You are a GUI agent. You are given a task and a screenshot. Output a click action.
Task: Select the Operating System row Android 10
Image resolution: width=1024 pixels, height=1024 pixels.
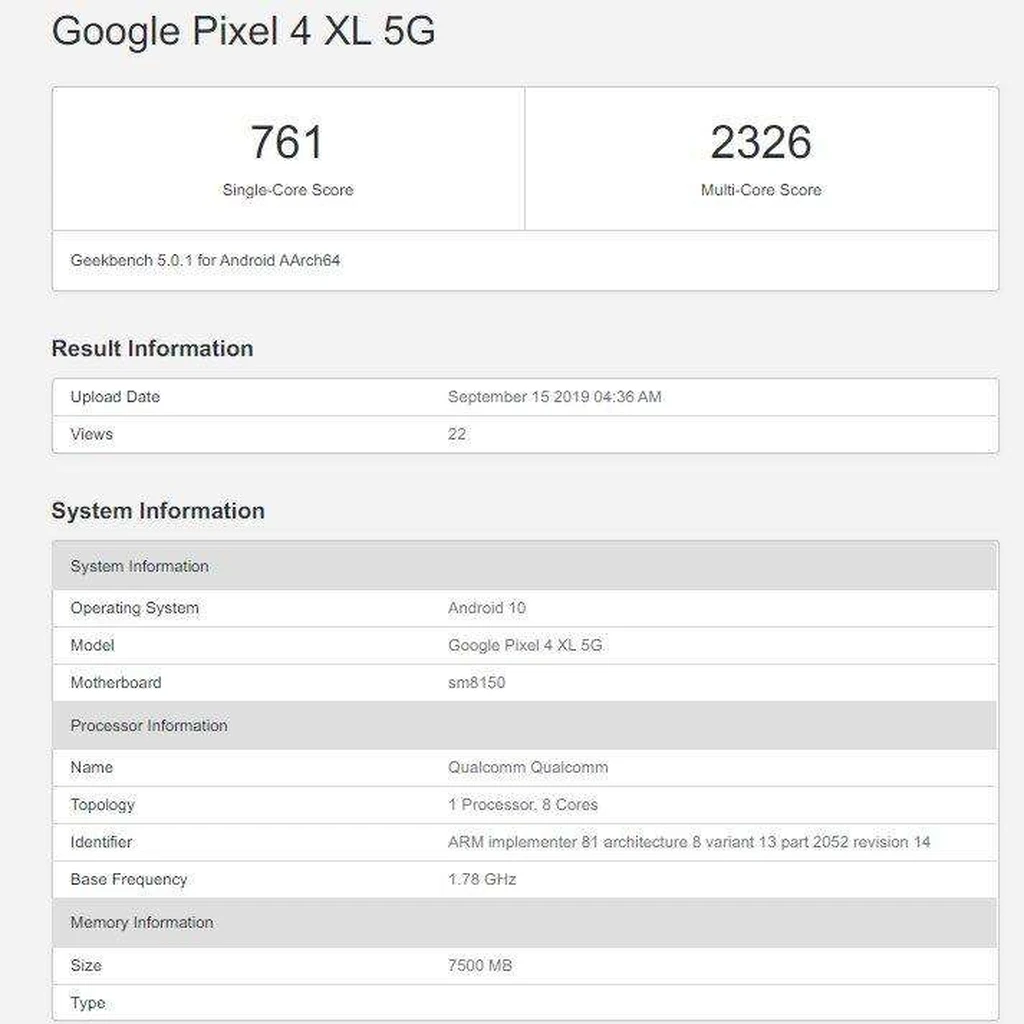click(525, 608)
